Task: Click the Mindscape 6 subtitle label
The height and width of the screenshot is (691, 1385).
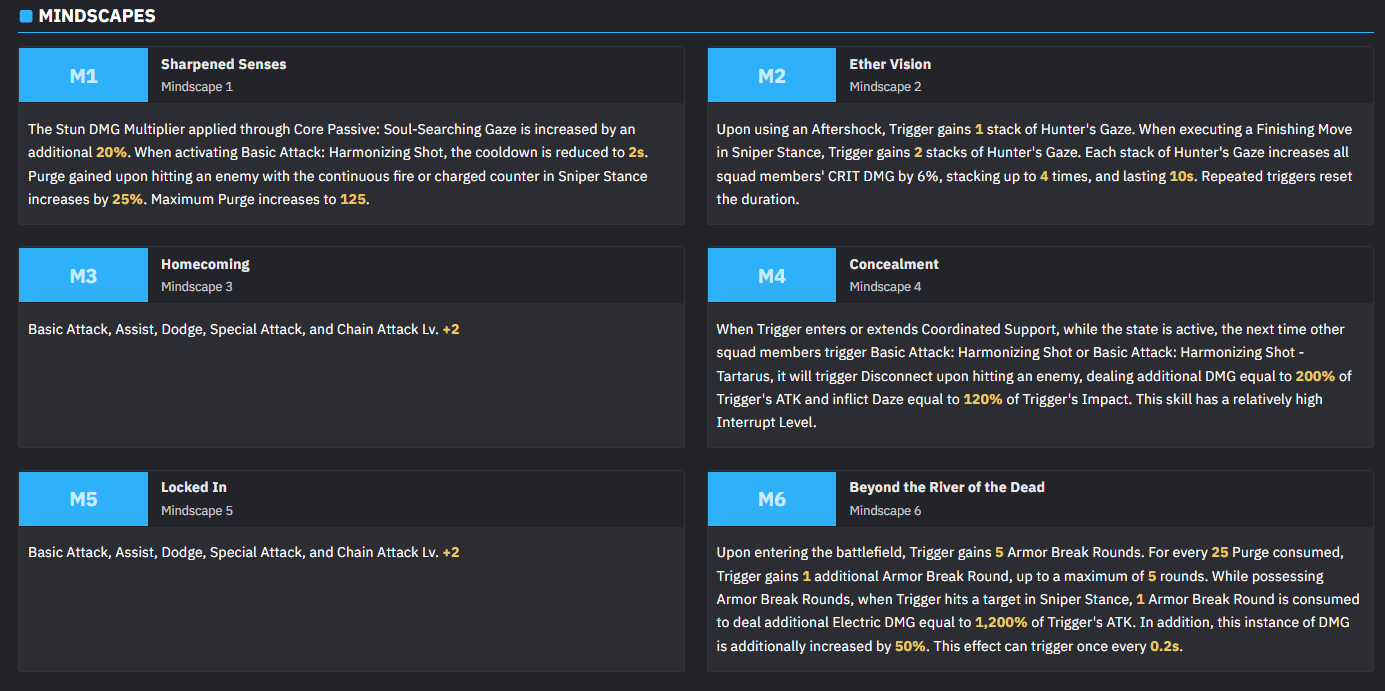Action: (x=885, y=511)
